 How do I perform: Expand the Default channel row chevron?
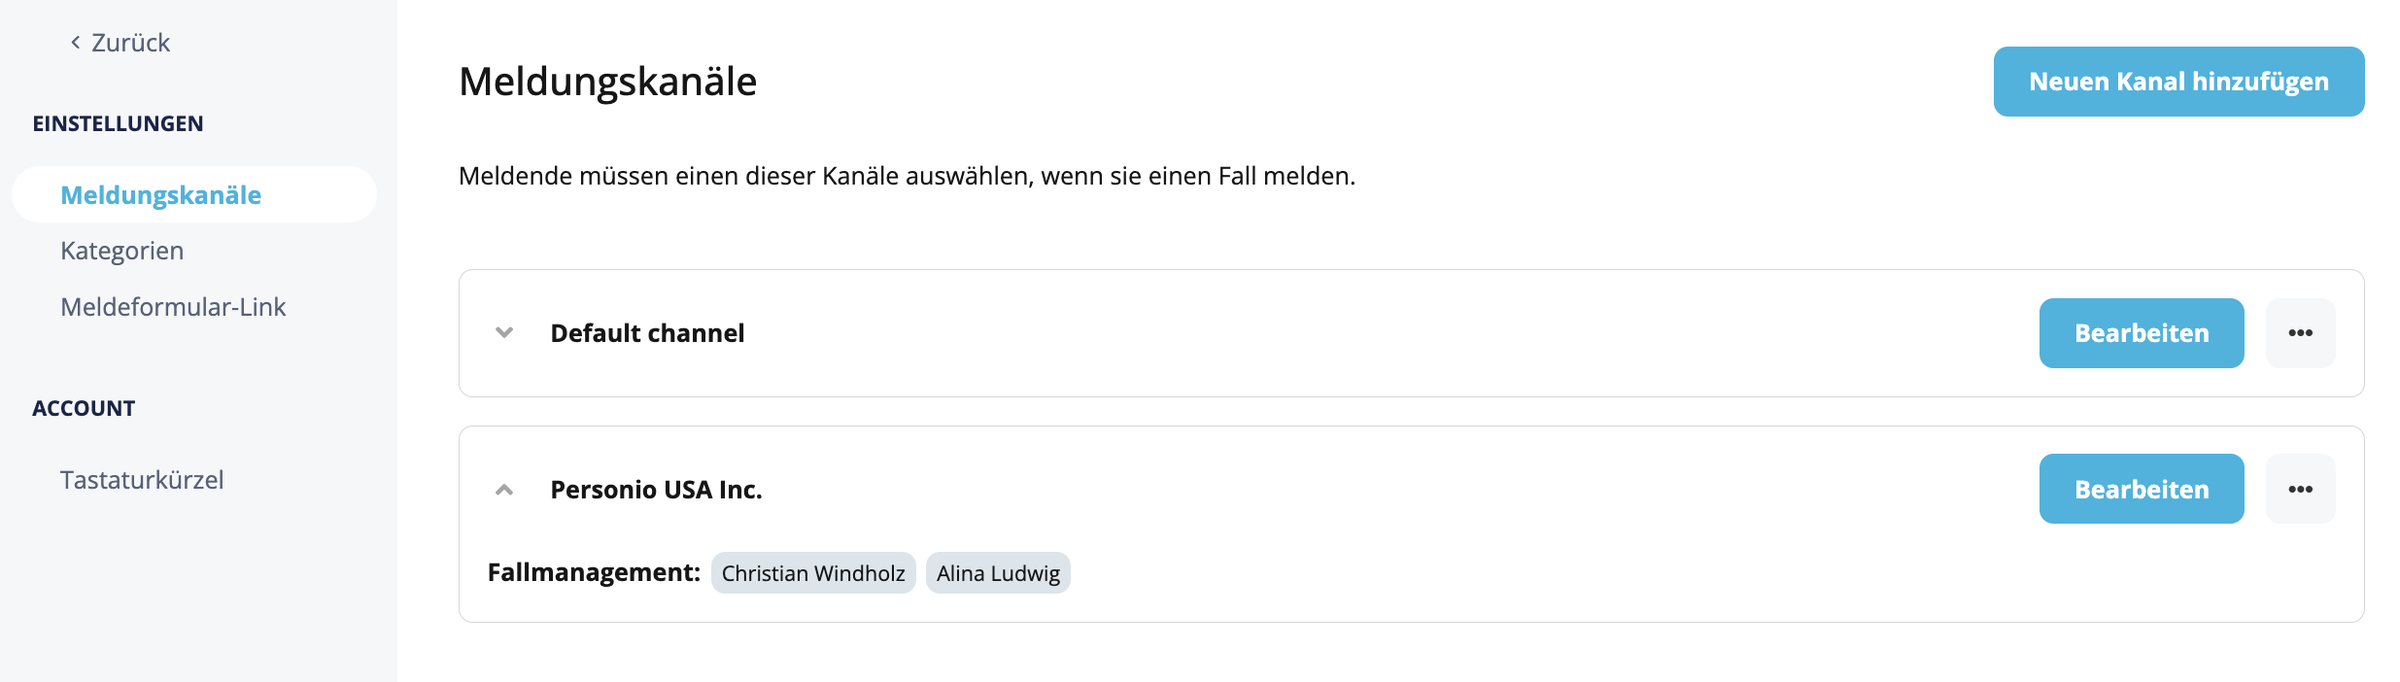click(504, 333)
